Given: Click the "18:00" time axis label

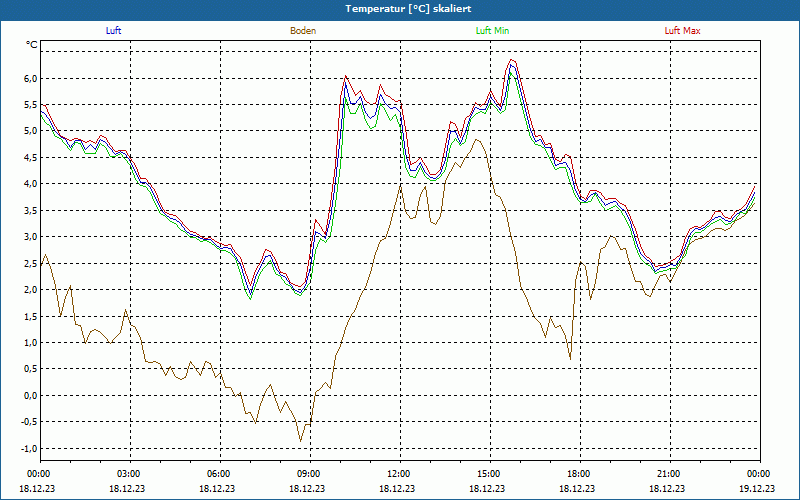Looking at the screenshot, I should pyautogui.click(x=581, y=474).
